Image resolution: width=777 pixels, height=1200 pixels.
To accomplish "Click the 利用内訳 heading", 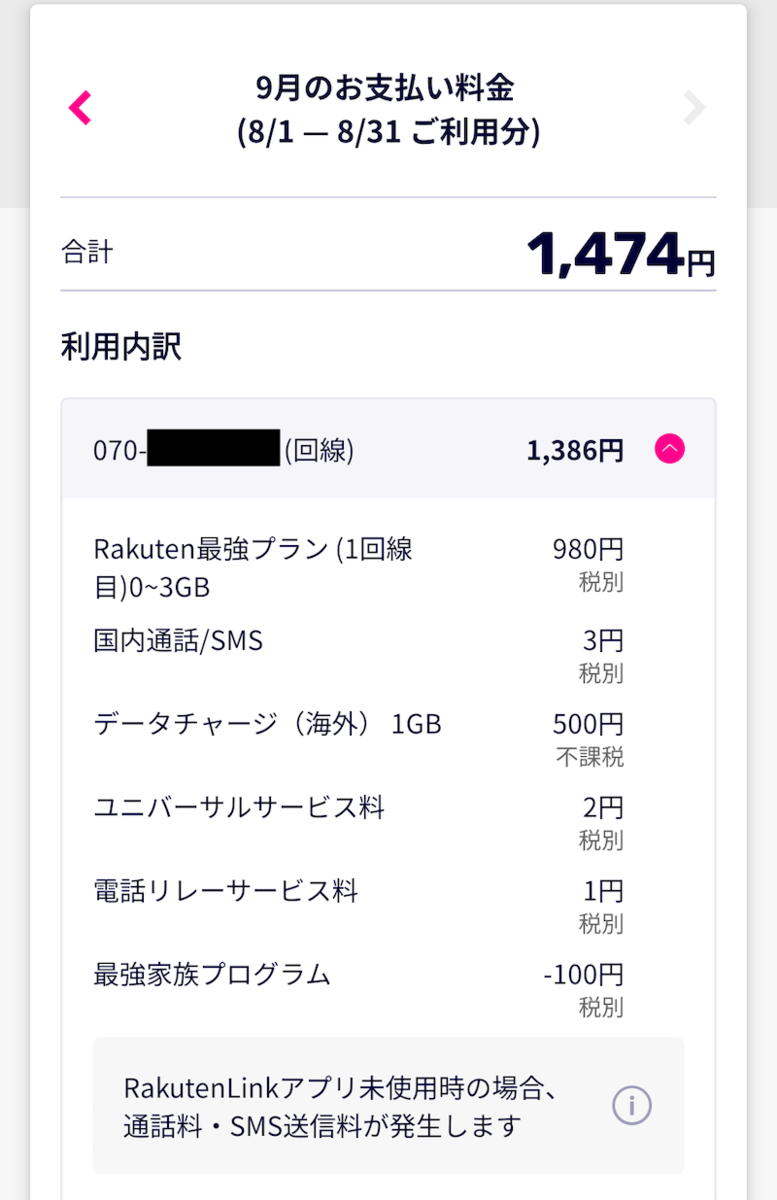I will point(121,346).
